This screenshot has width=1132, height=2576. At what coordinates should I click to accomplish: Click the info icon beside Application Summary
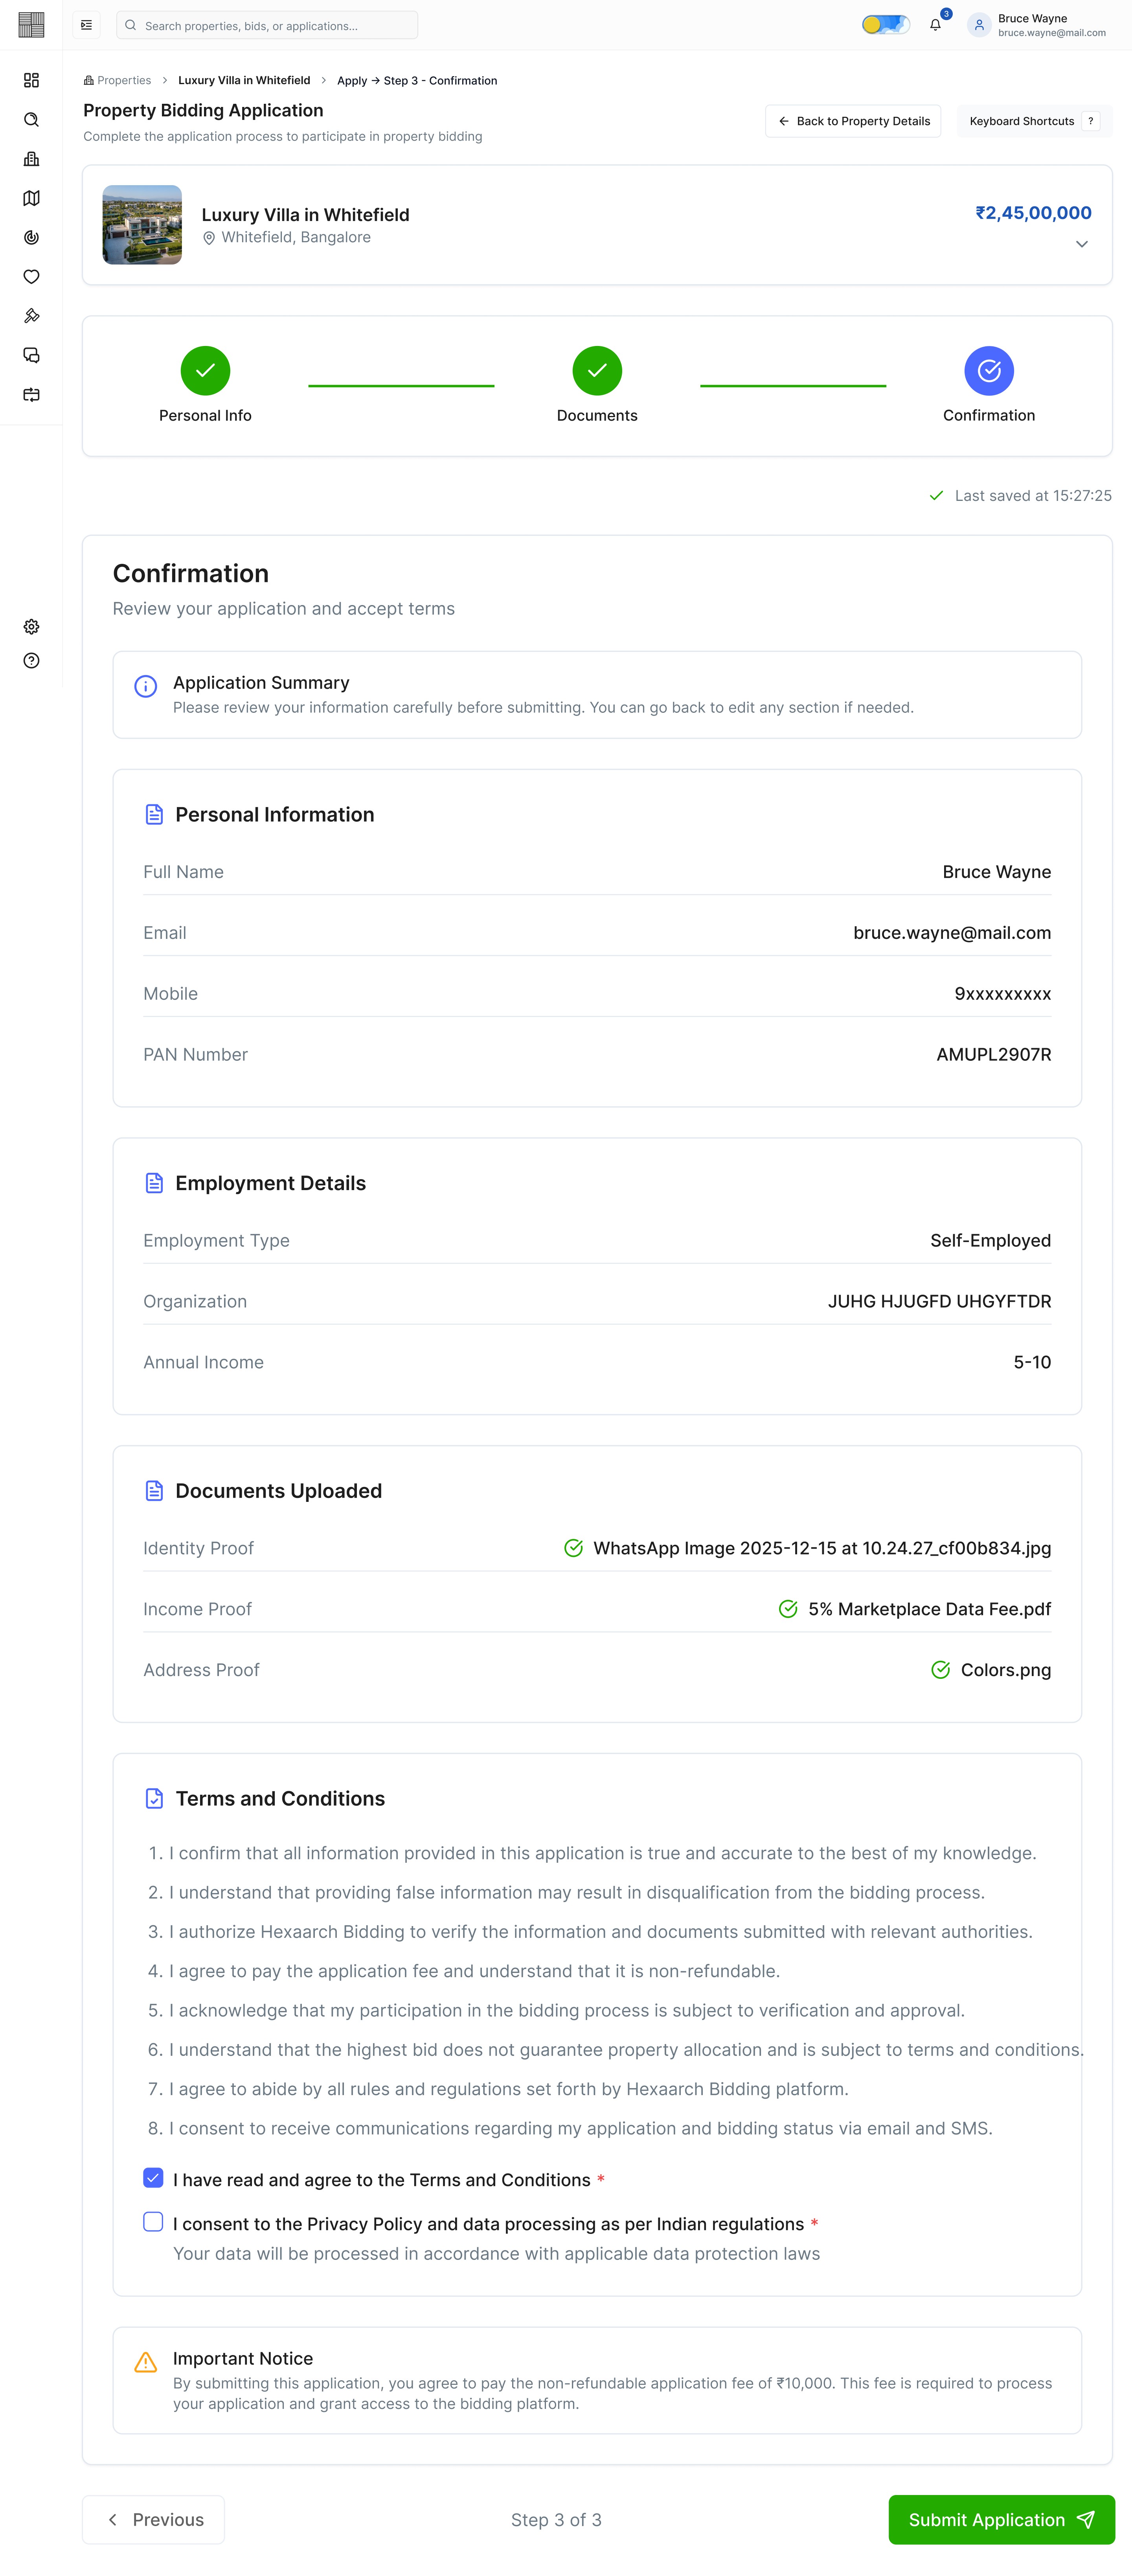(x=145, y=686)
